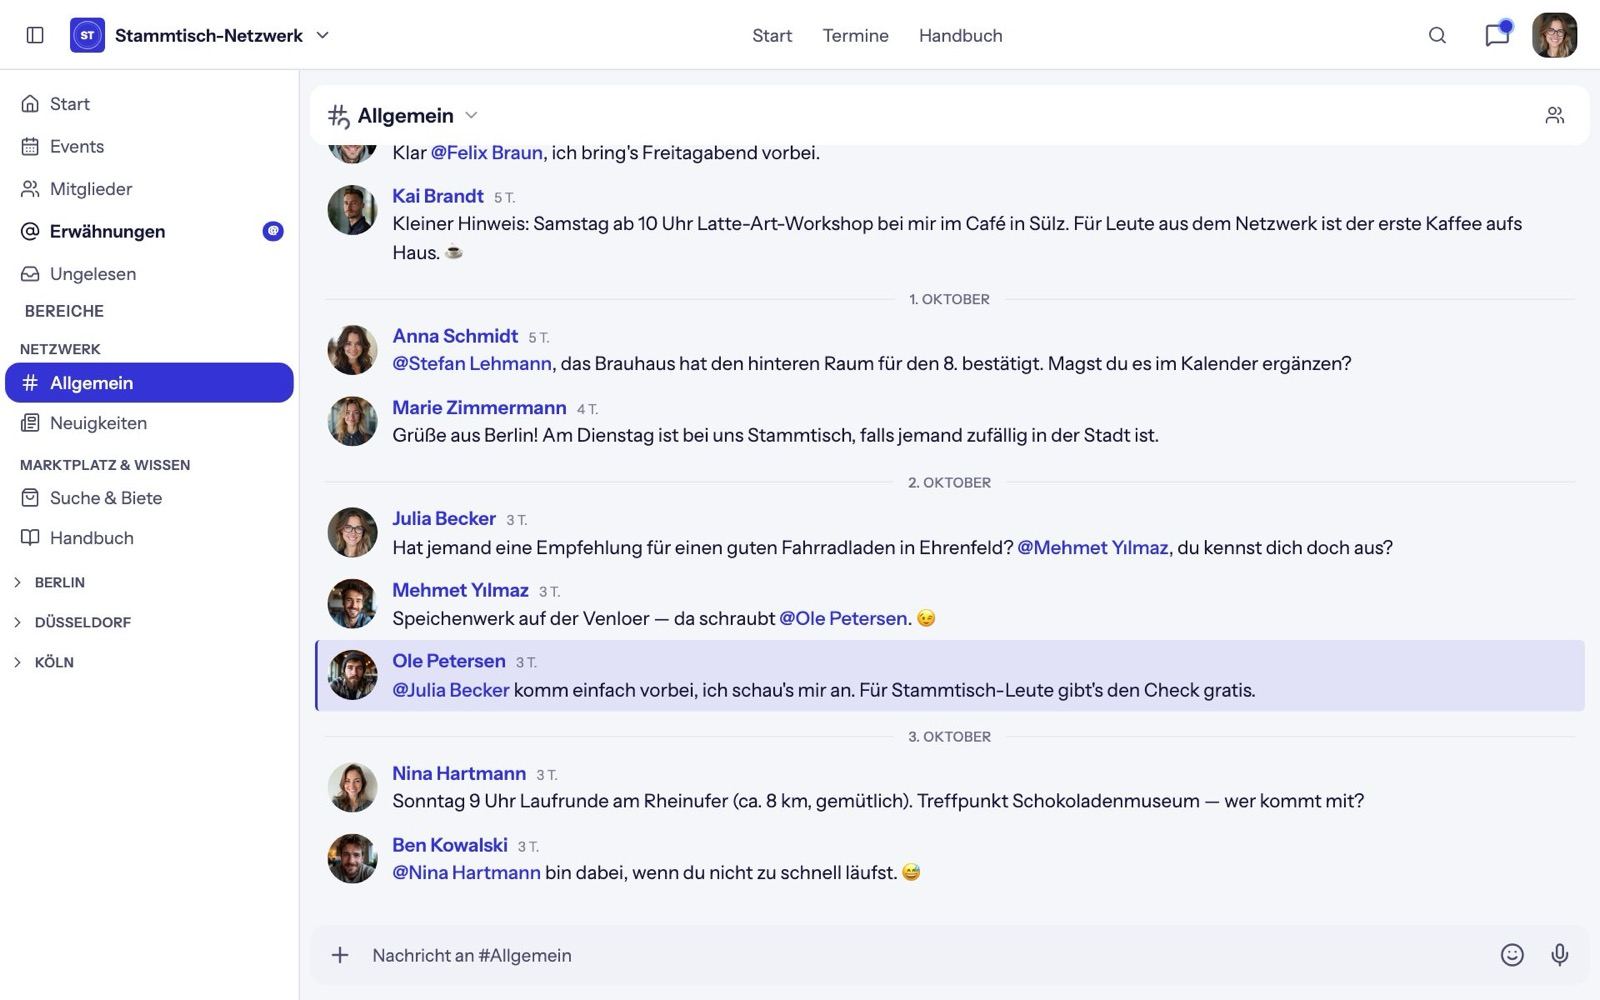Start voice message with microphone icon
The width and height of the screenshot is (1600, 1000).
(1559, 955)
